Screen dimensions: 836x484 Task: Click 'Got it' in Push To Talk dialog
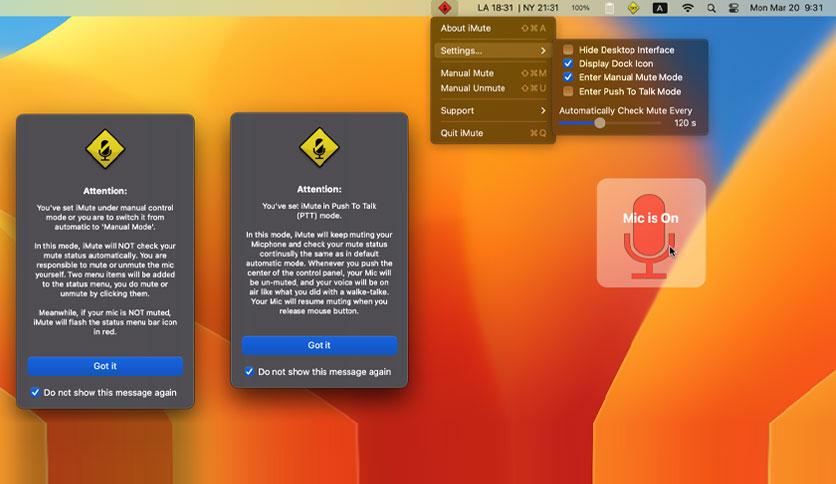tap(319, 345)
